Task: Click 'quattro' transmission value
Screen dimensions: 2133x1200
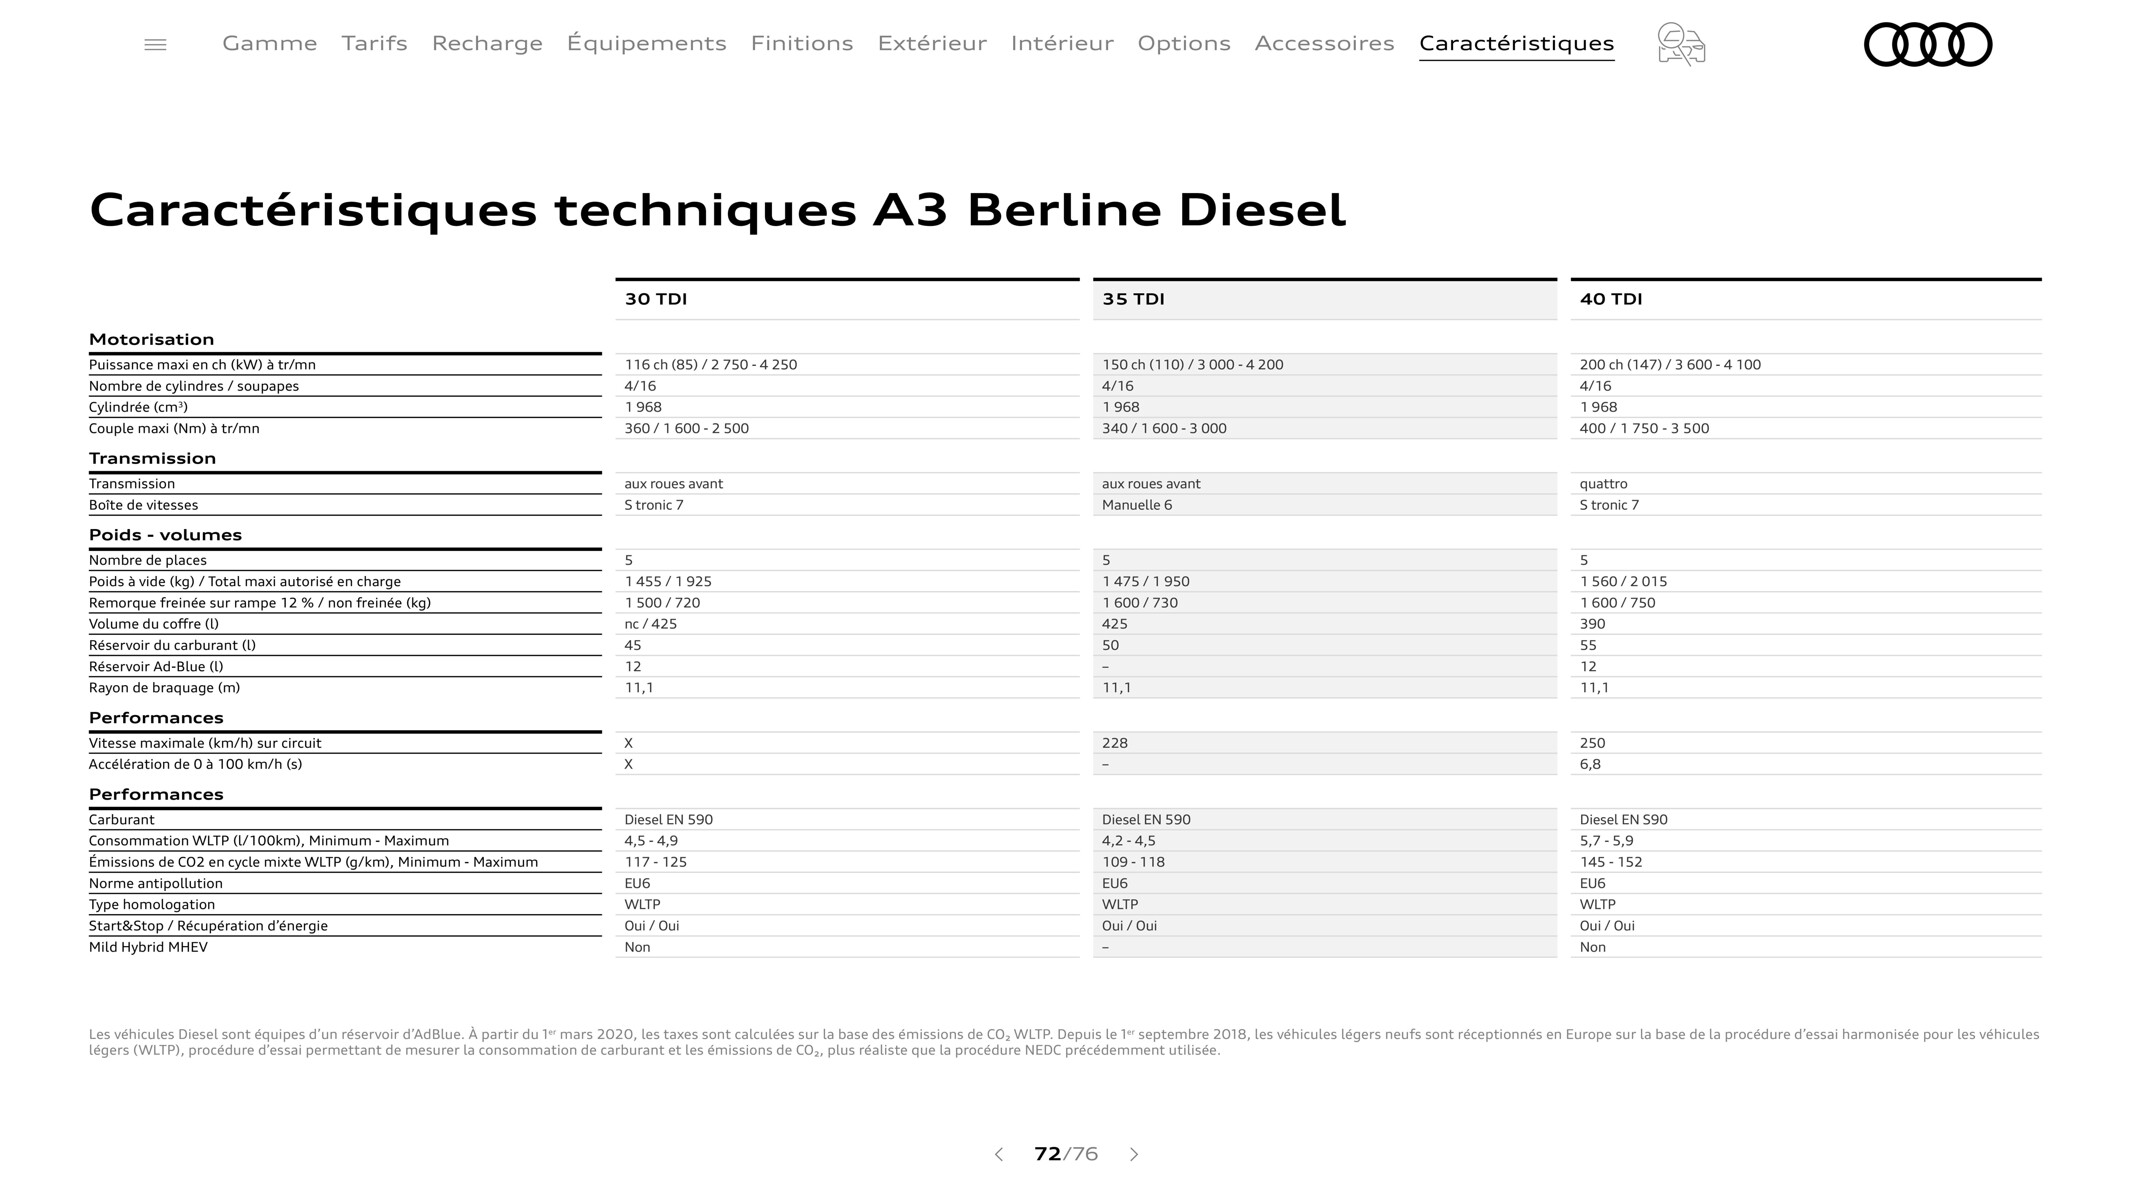Action: 1603,484
